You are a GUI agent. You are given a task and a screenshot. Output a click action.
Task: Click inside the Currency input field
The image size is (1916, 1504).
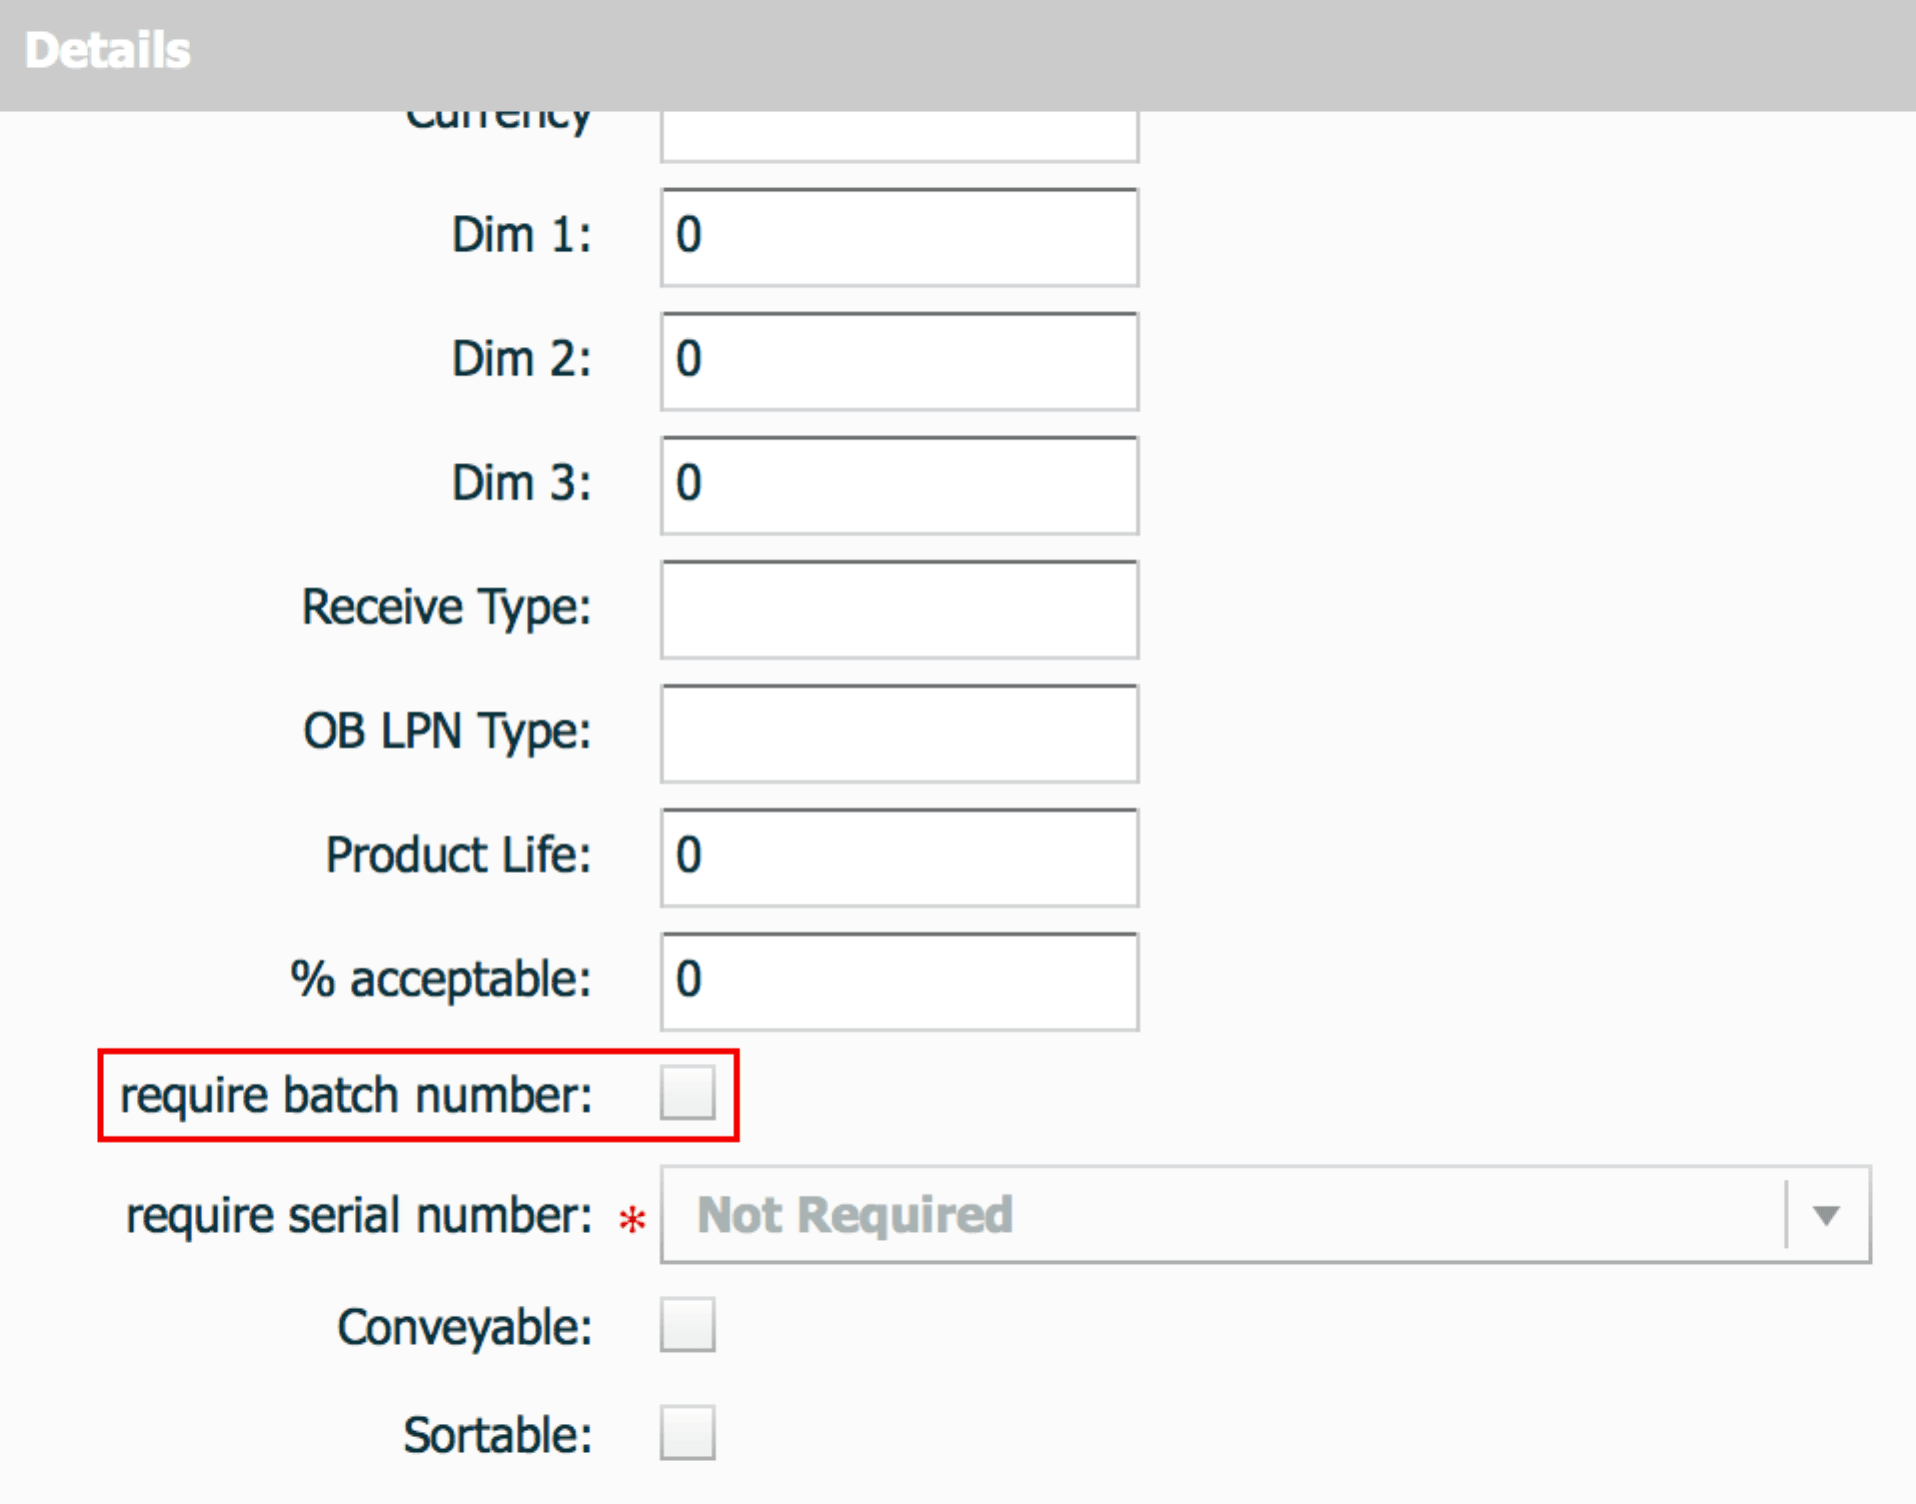897,135
